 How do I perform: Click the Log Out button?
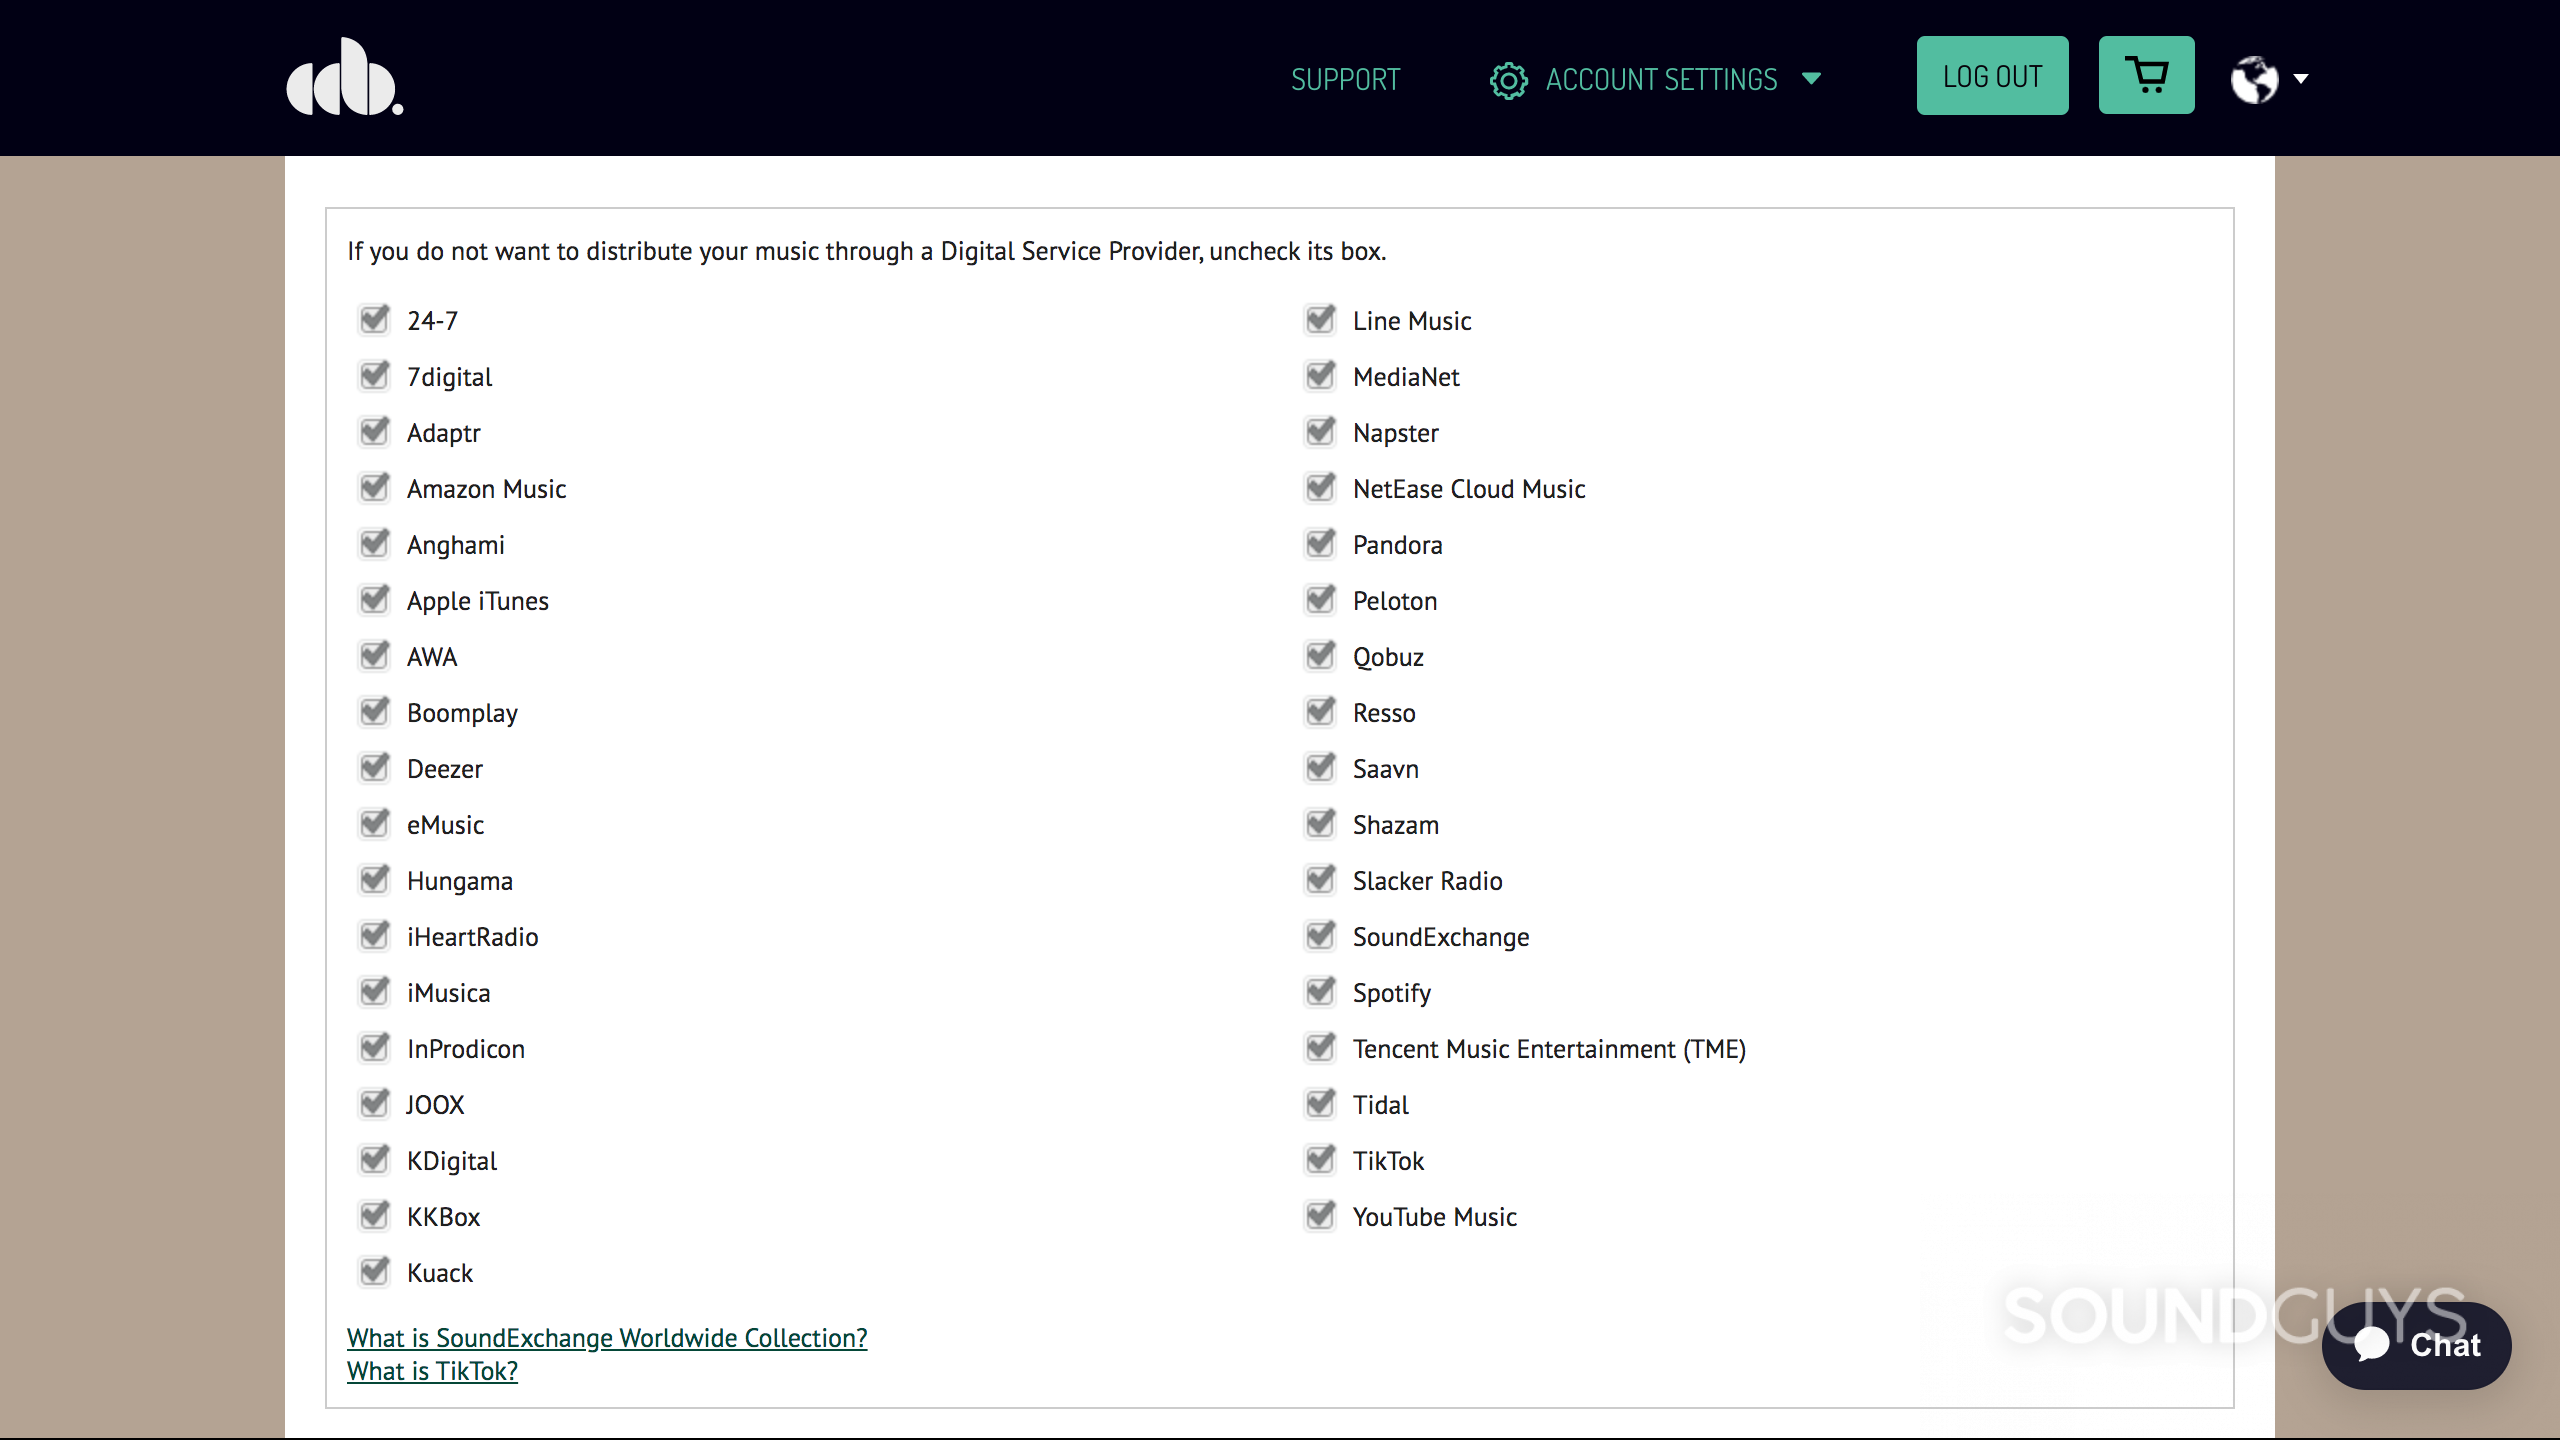(1992, 75)
